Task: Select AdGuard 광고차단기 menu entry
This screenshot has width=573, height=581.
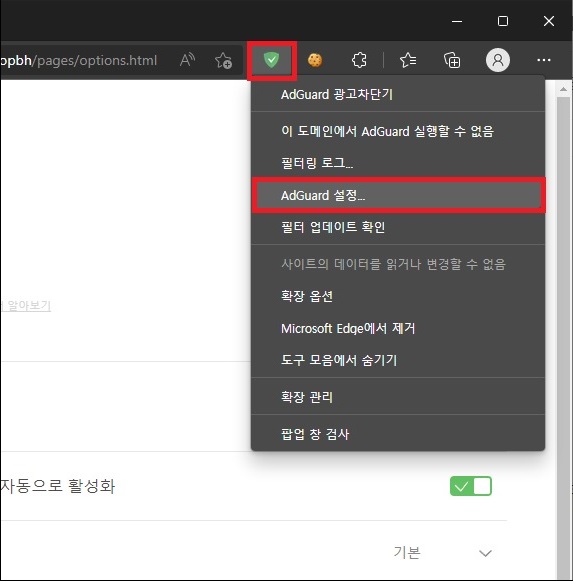Action: 398,94
